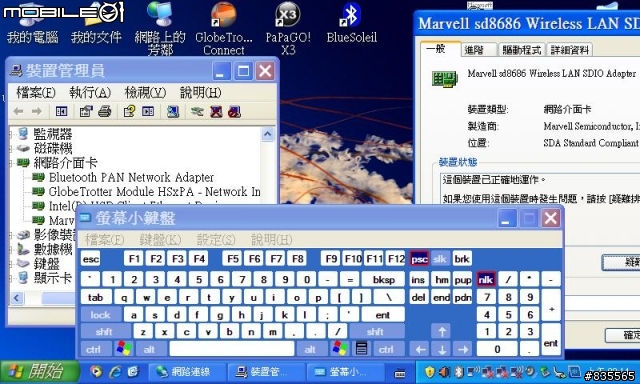Viewport: 640px width, 384px height.
Task: Expand the Monitors (監視器) tree node
Action: click(x=11, y=134)
